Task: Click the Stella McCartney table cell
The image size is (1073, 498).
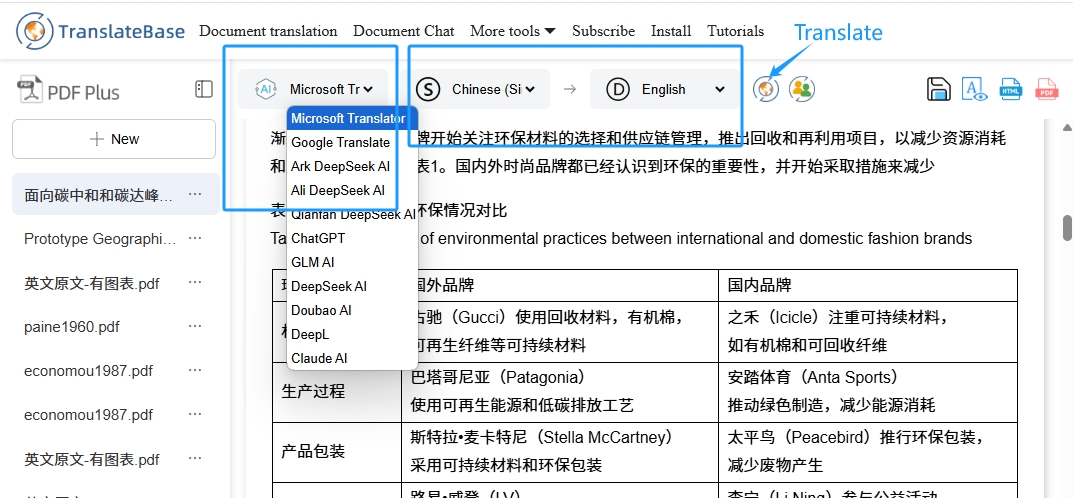Action: pos(560,451)
